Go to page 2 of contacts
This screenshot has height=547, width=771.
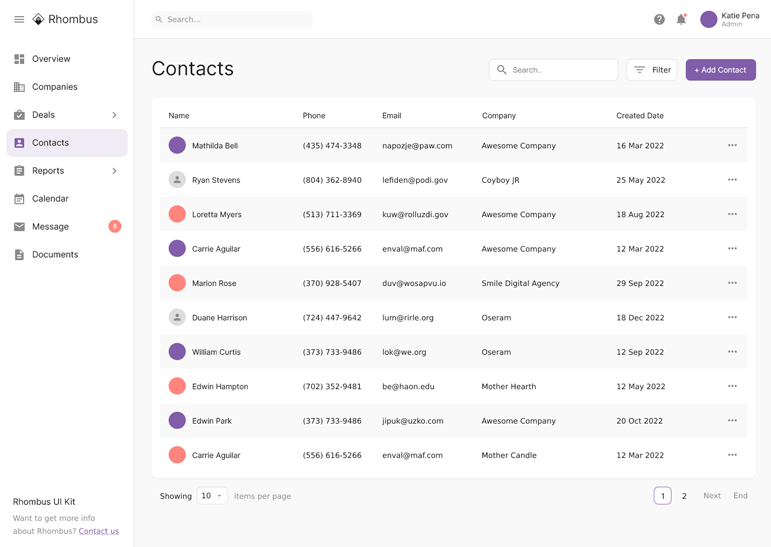[x=684, y=496]
